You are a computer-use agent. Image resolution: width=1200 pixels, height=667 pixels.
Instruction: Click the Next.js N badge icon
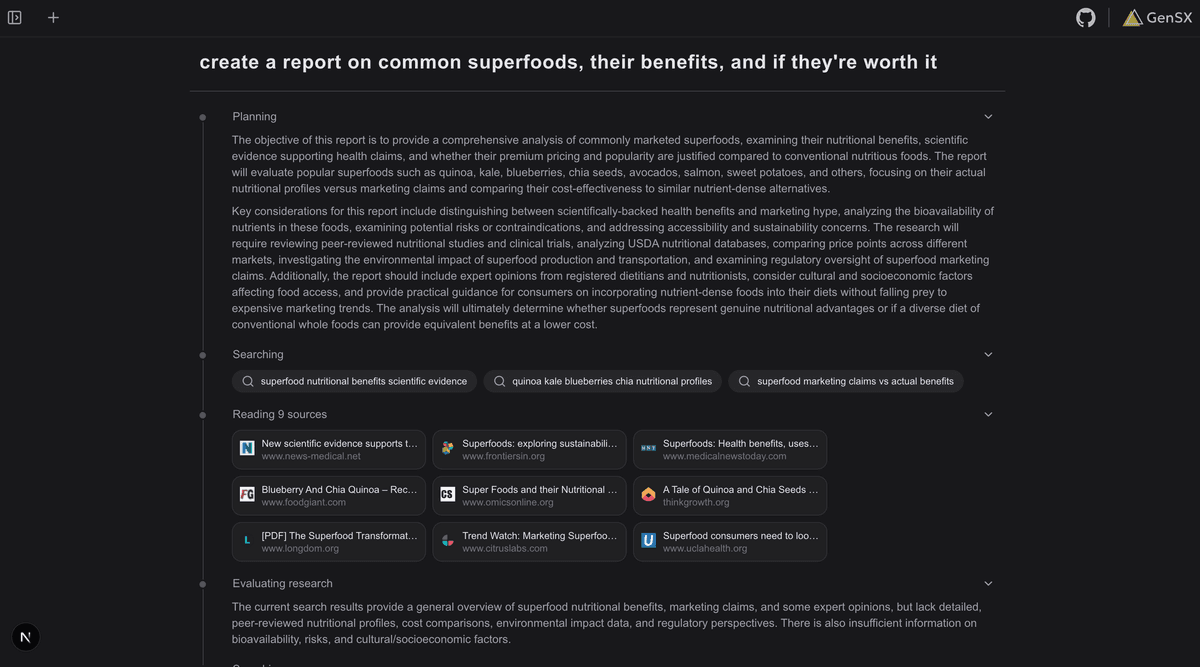26,637
